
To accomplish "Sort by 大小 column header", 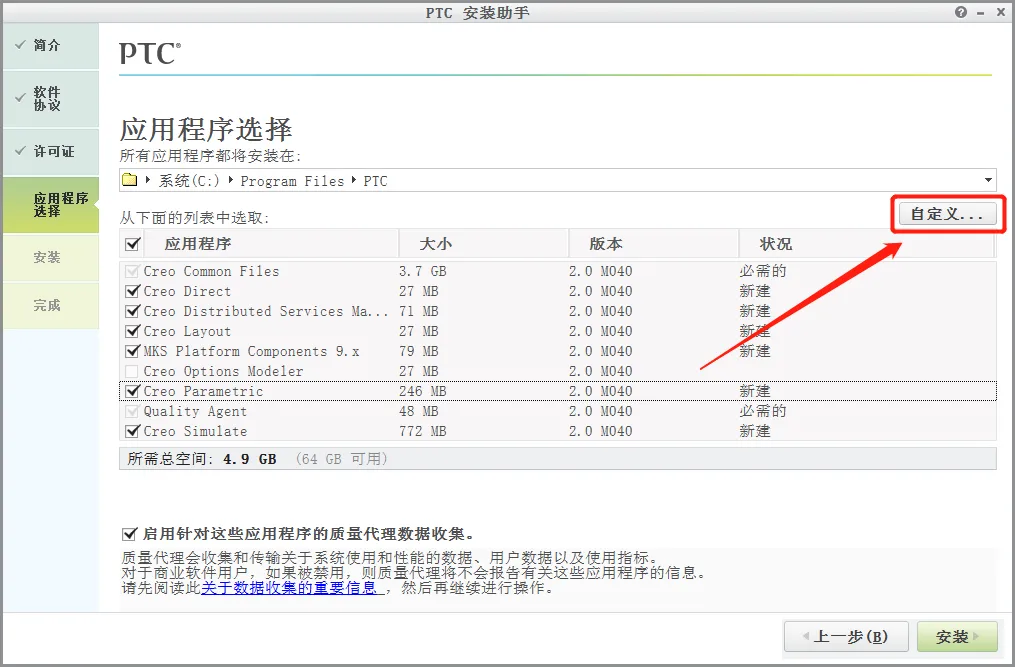I will 484,244.
